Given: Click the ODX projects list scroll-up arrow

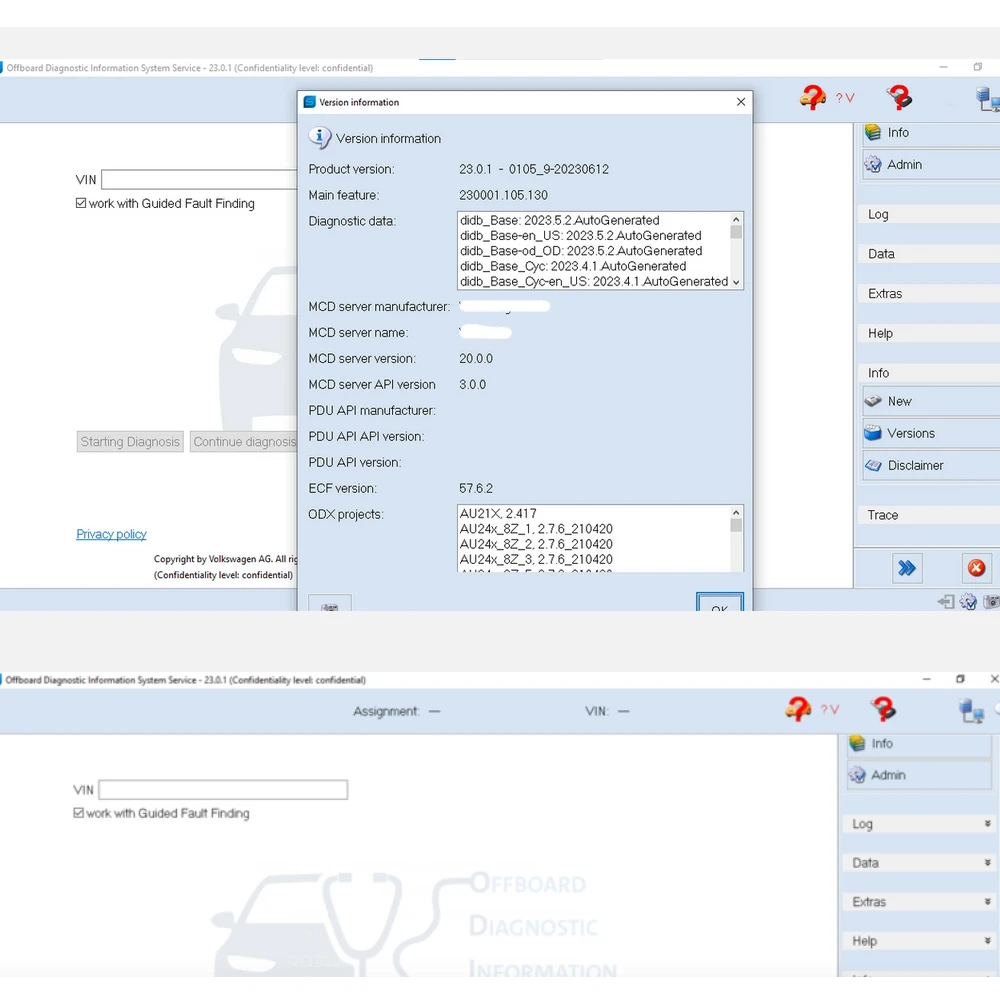Looking at the screenshot, I should (x=736, y=513).
